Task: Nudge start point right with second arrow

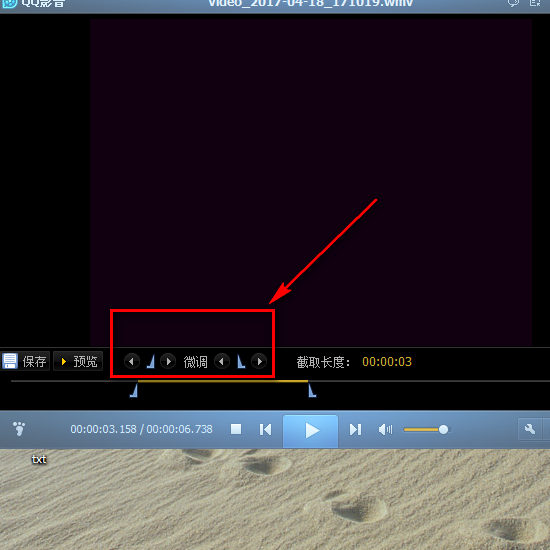Action: (x=168, y=361)
